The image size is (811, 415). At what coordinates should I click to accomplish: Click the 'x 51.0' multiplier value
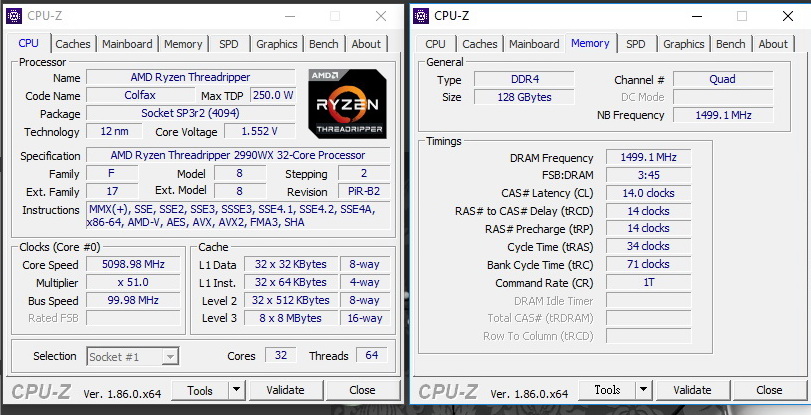[x=133, y=282]
